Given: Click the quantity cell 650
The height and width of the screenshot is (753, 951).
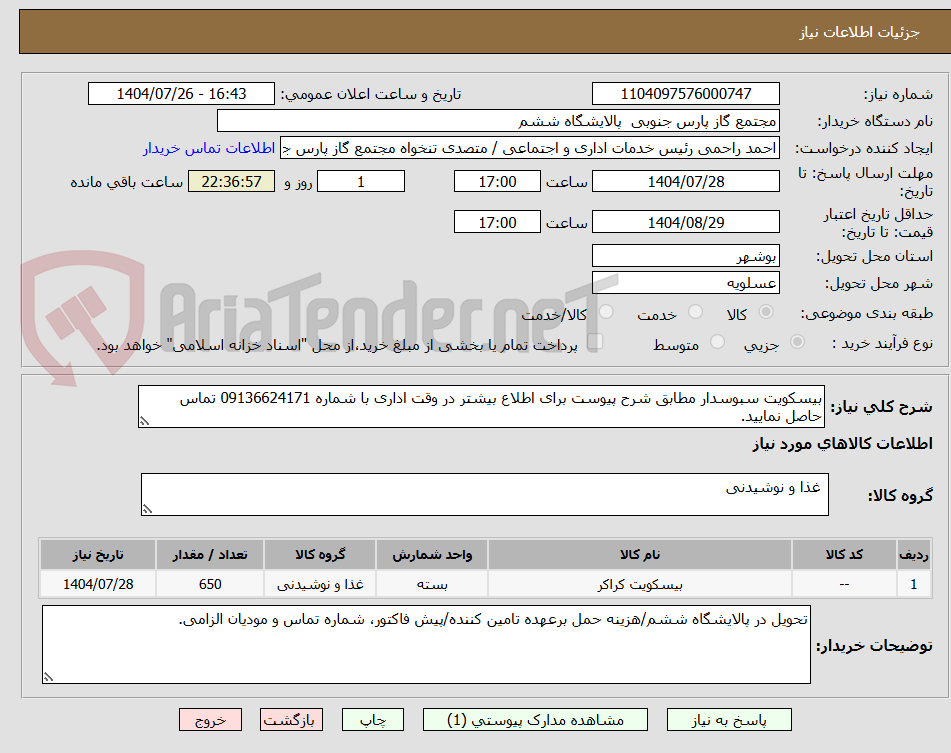Looking at the screenshot, I should 210,584.
